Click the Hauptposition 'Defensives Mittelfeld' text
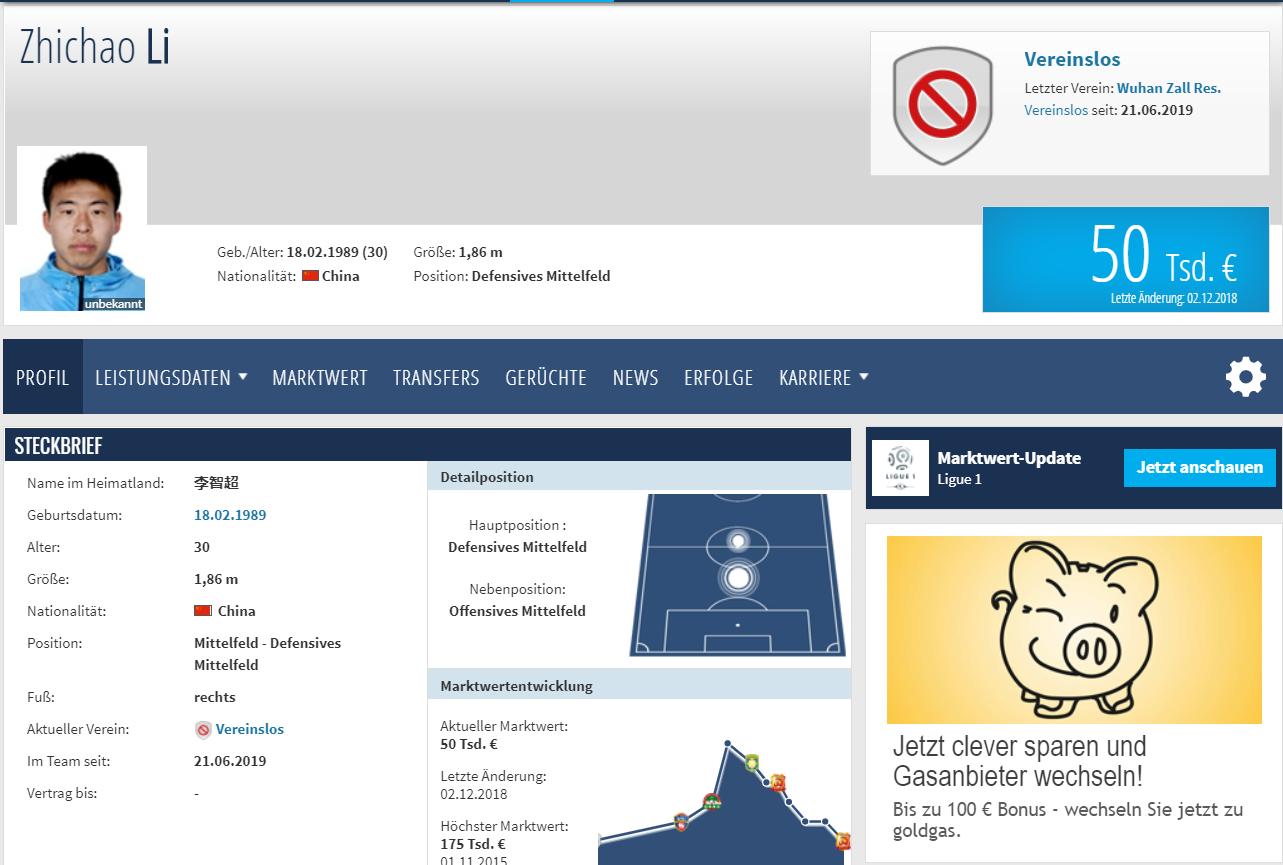Screen dimensions: 1283x865 [517, 547]
